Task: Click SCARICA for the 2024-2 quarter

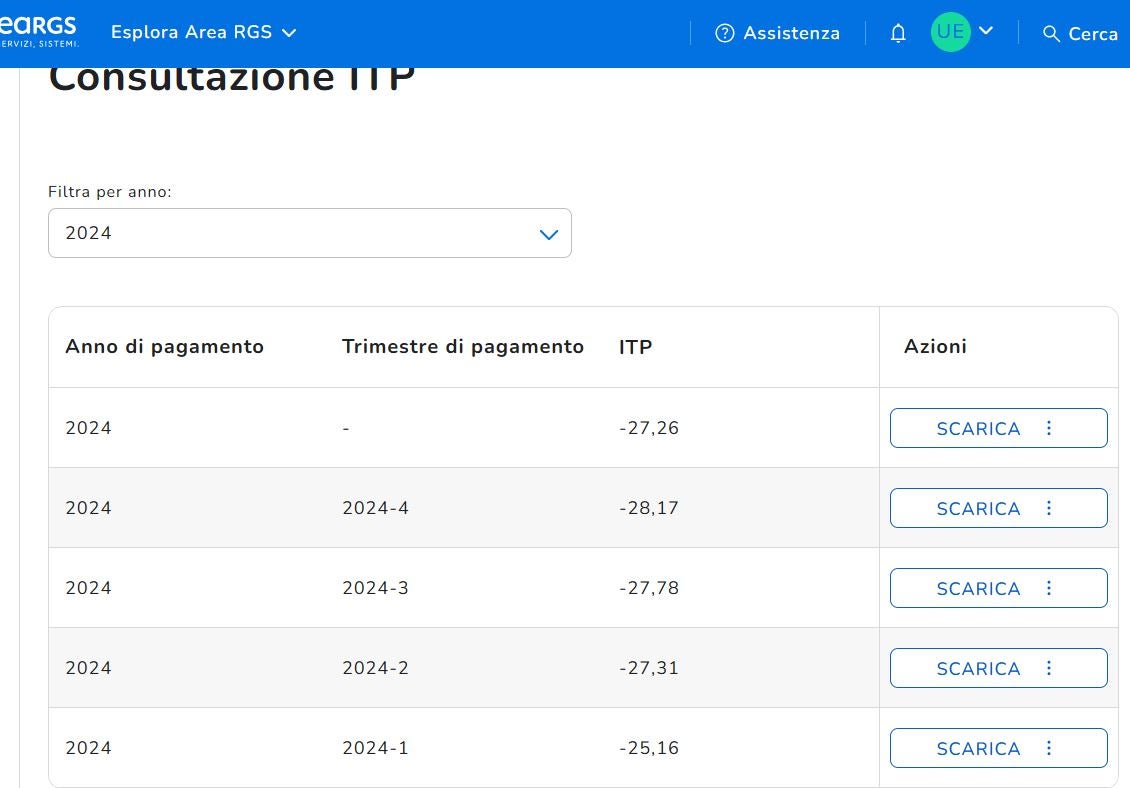Action: pos(978,668)
